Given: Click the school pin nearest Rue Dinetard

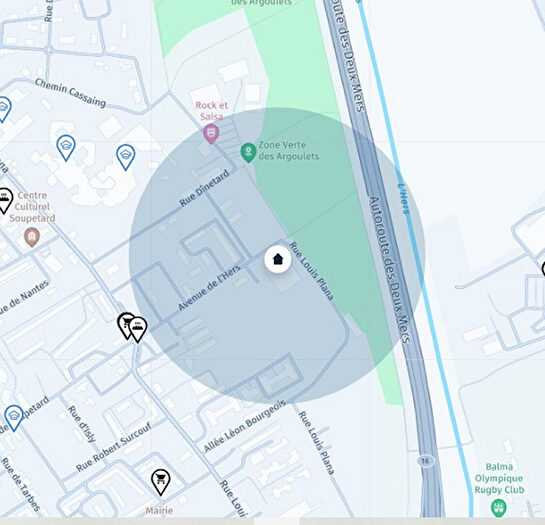Looking at the screenshot, I should coord(125,157).
